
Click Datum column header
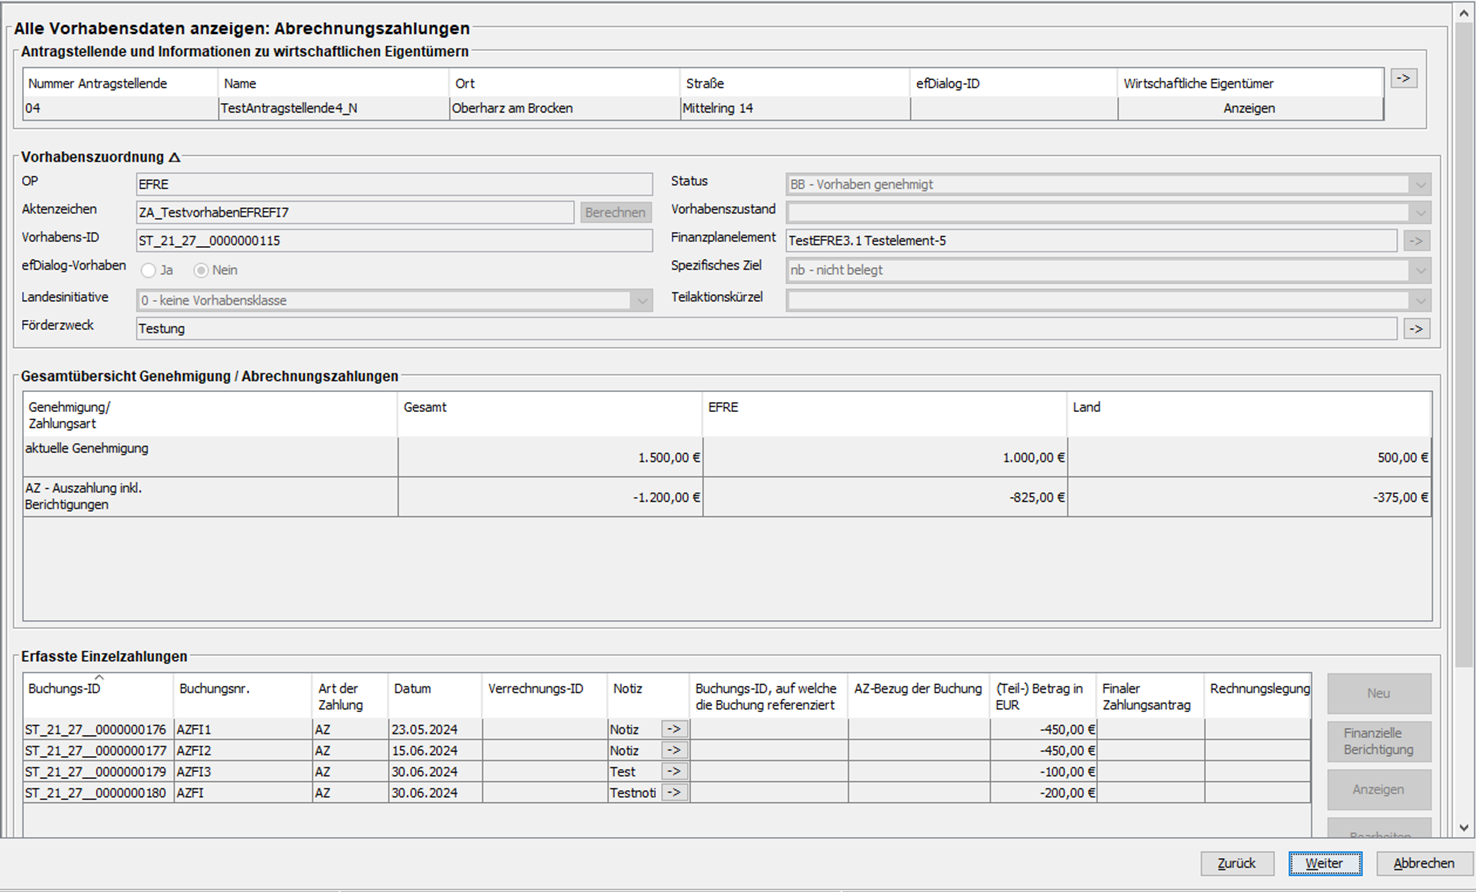(x=435, y=695)
